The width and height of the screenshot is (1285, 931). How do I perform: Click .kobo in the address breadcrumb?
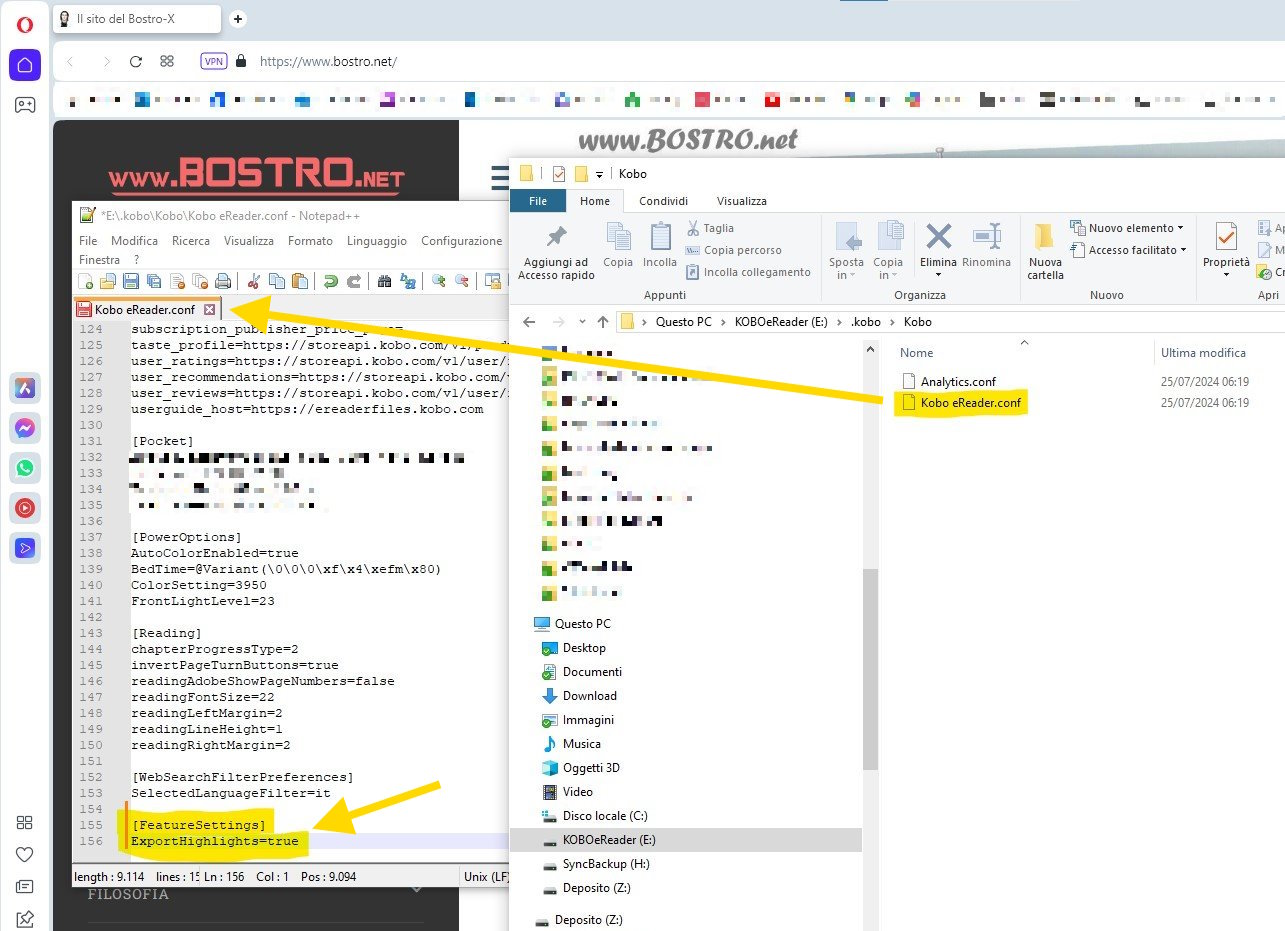[x=866, y=322]
